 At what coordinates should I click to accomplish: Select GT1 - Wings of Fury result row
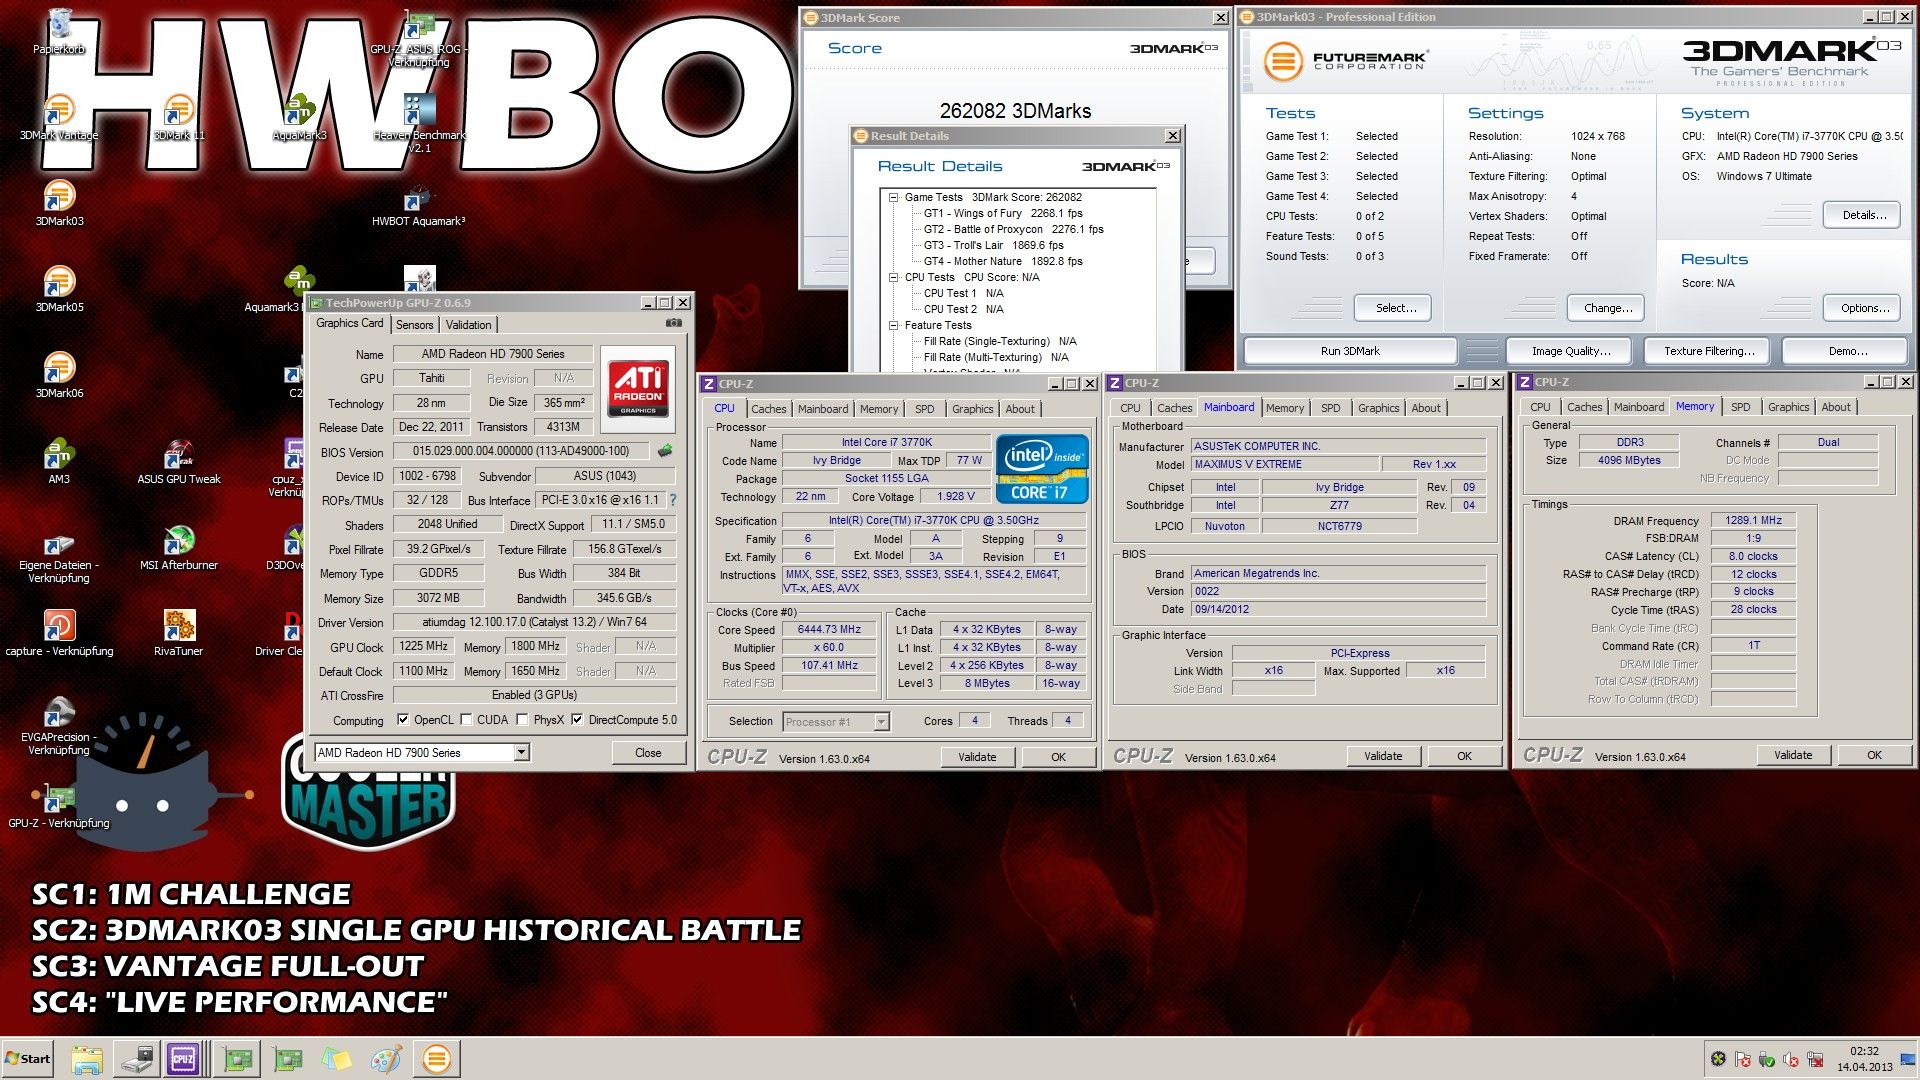point(1002,213)
